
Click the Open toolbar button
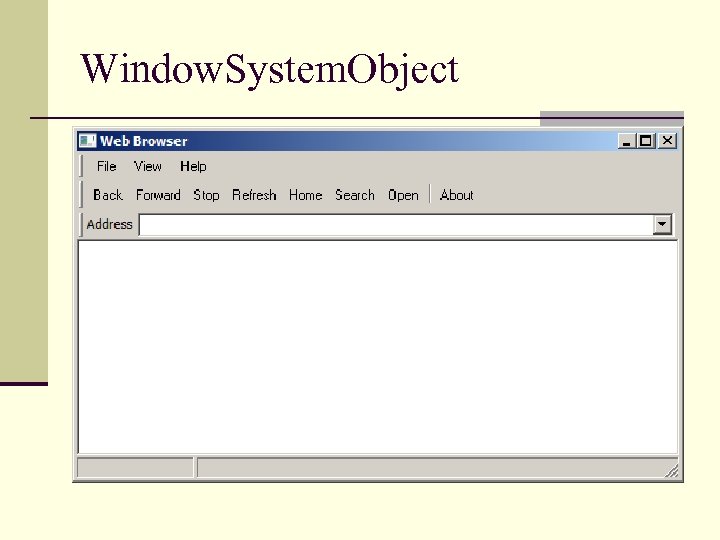coord(403,195)
